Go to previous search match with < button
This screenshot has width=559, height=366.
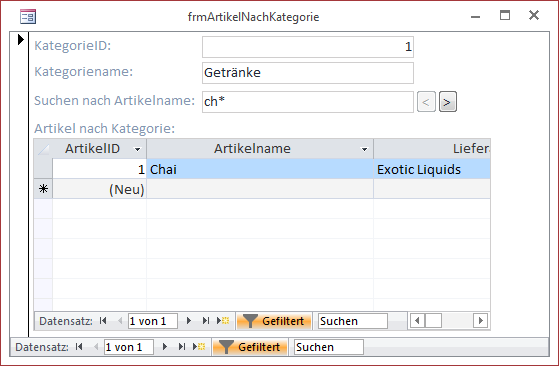[x=426, y=102]
